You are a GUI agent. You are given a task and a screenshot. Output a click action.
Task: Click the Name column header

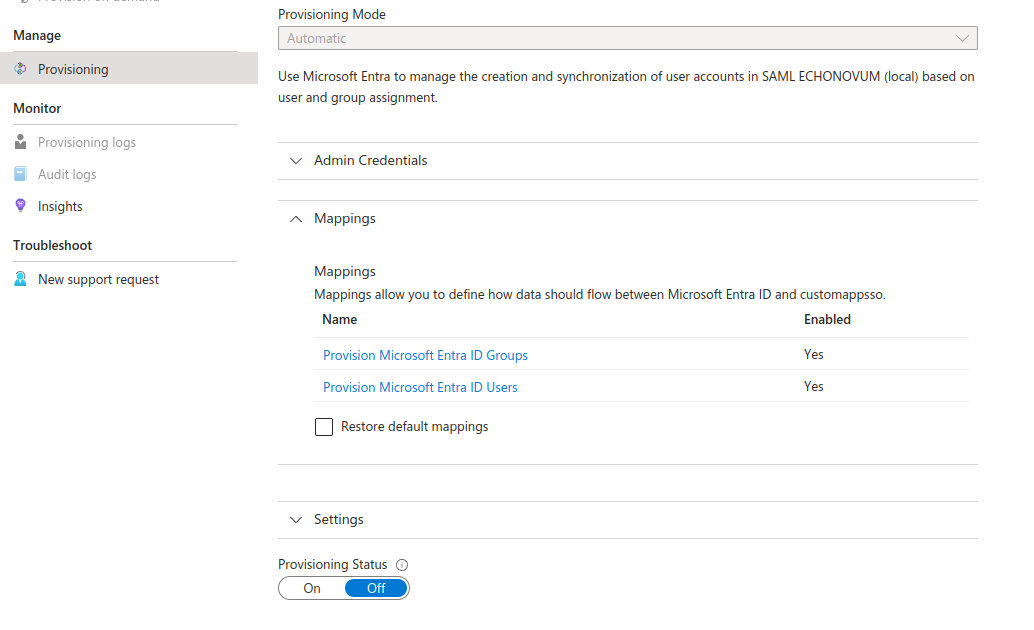click(340, 319)
